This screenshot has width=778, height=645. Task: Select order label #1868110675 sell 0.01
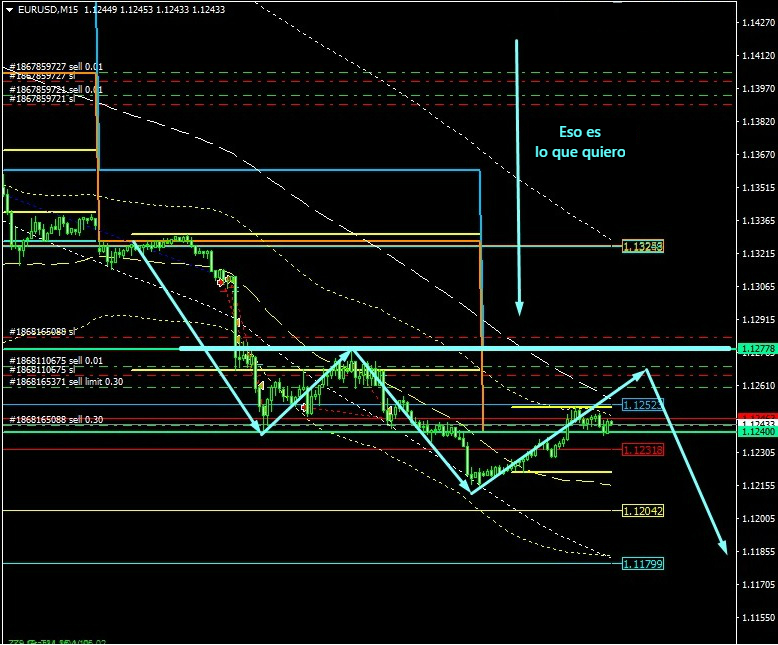[56, 360]
